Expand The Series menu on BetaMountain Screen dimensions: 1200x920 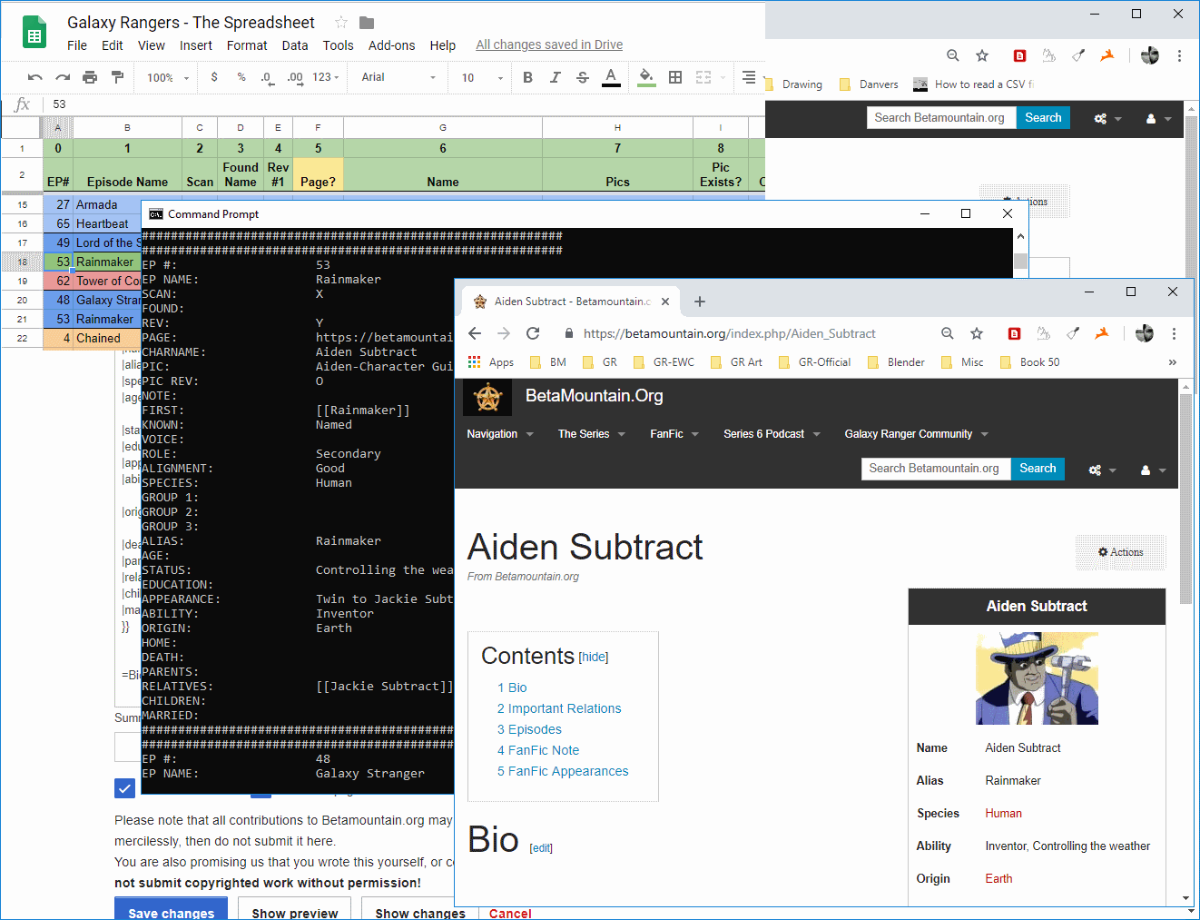(x=592, y=434)
